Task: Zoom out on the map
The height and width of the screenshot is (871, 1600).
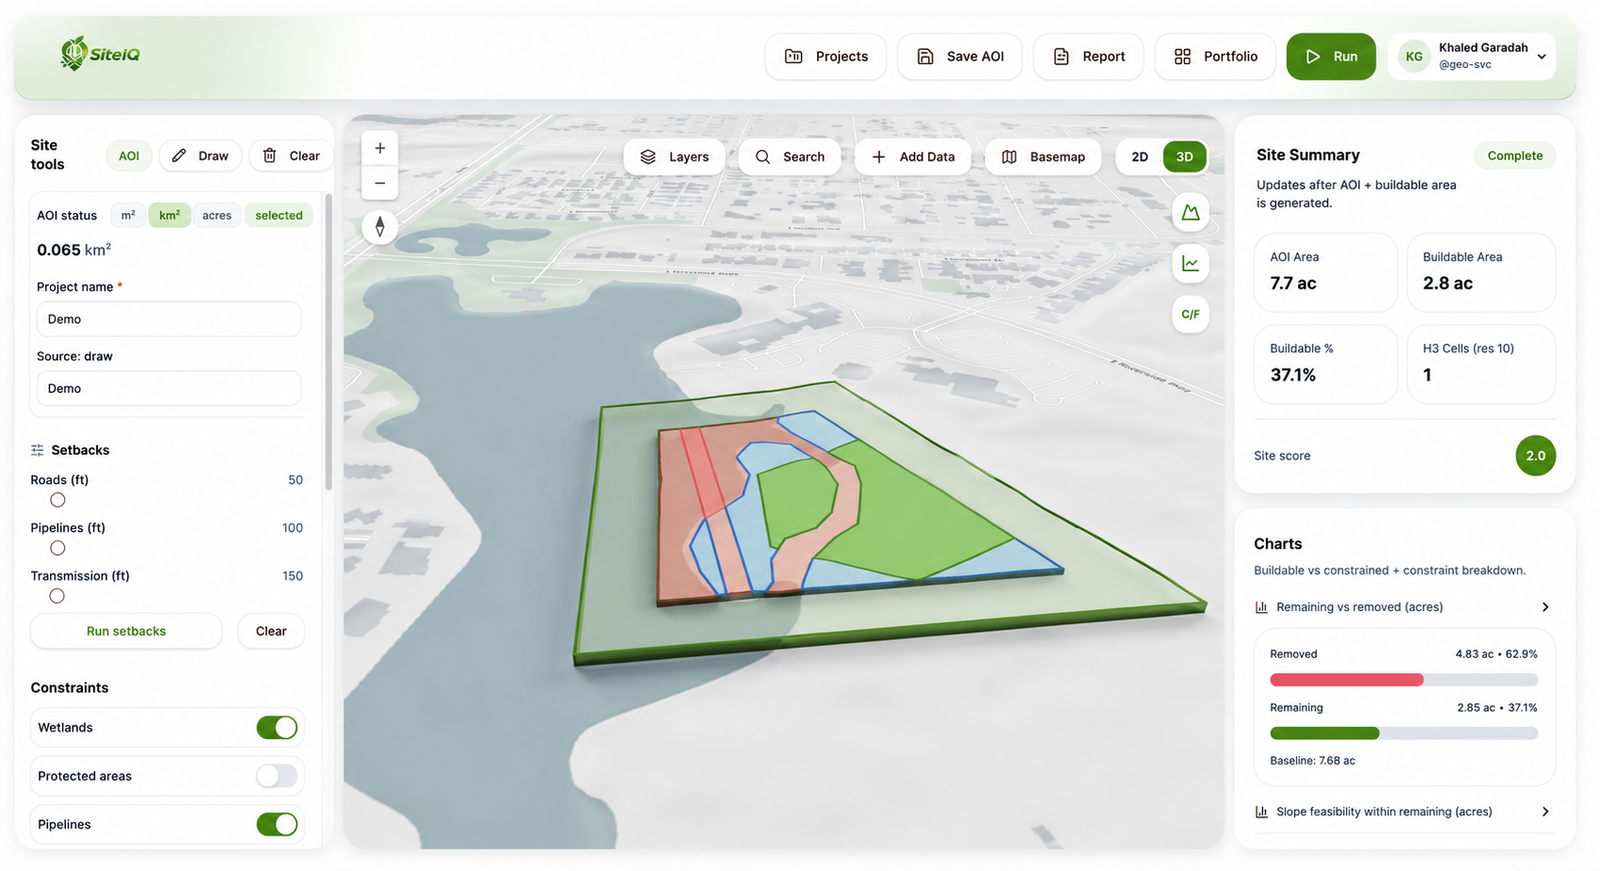Action: pos(380,183)
